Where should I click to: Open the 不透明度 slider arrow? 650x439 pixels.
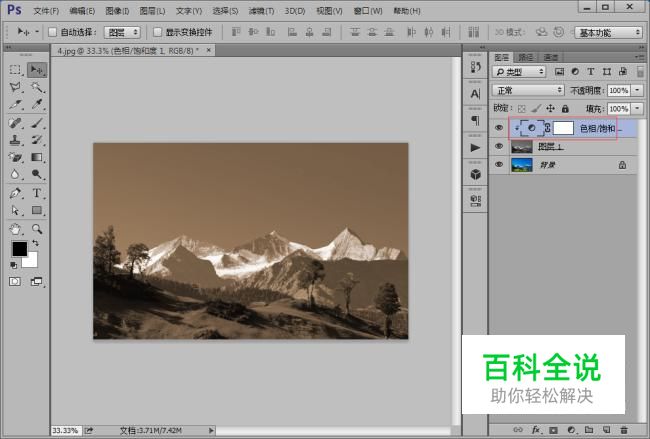click(x=637, y=90)
